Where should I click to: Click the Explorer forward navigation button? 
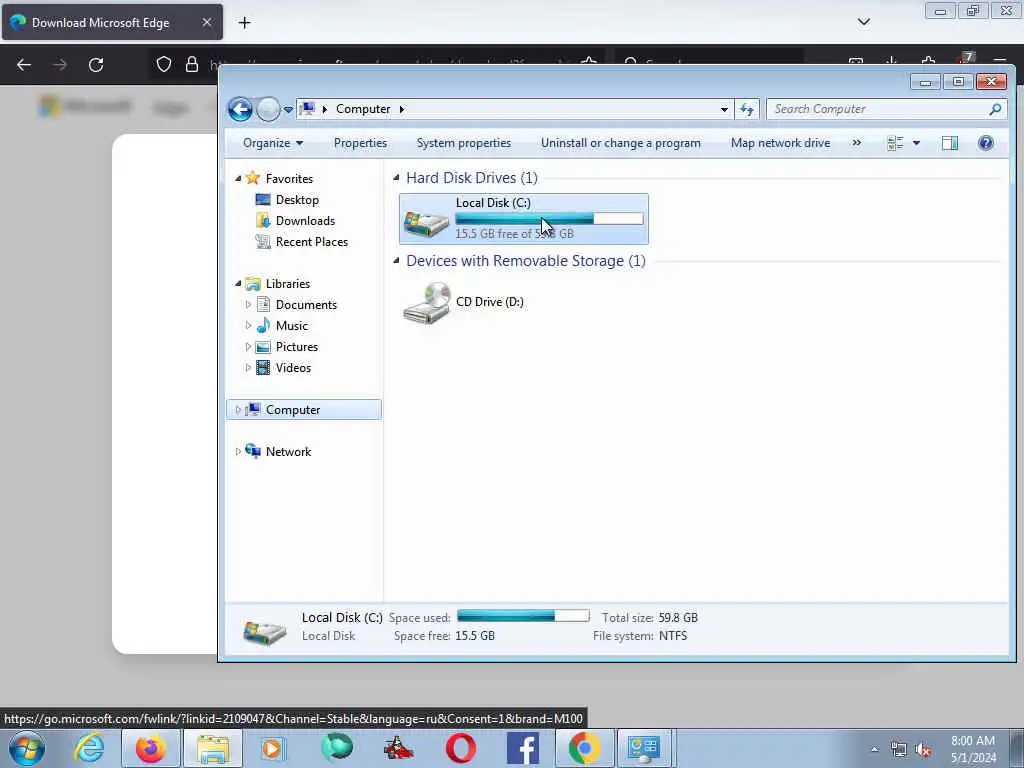point(268,109)
